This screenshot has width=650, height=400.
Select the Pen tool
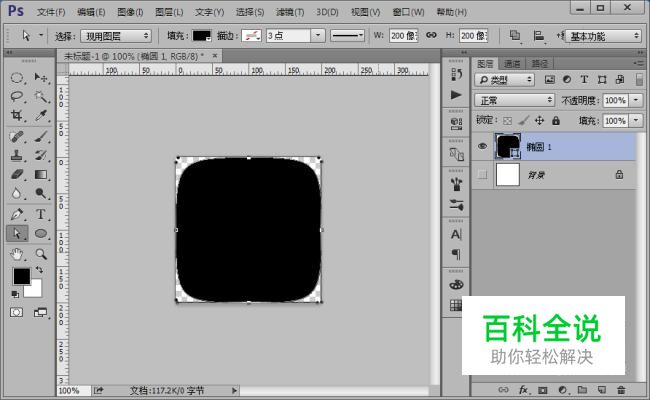pyautogui.click(x=17, y=214)
